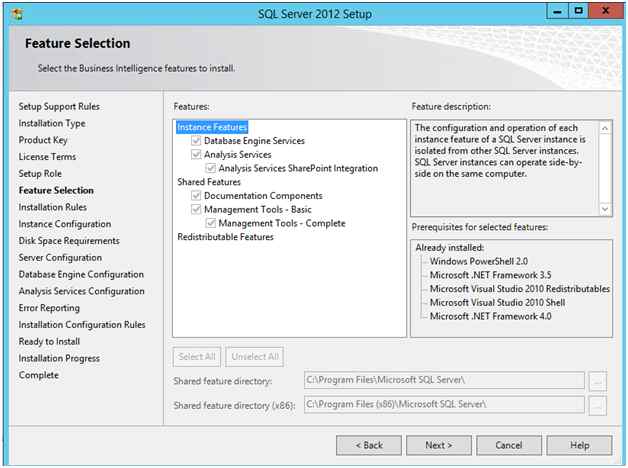Go back with the Back button
The width and height of the screenshot is (628, 468).
[369, 445]
